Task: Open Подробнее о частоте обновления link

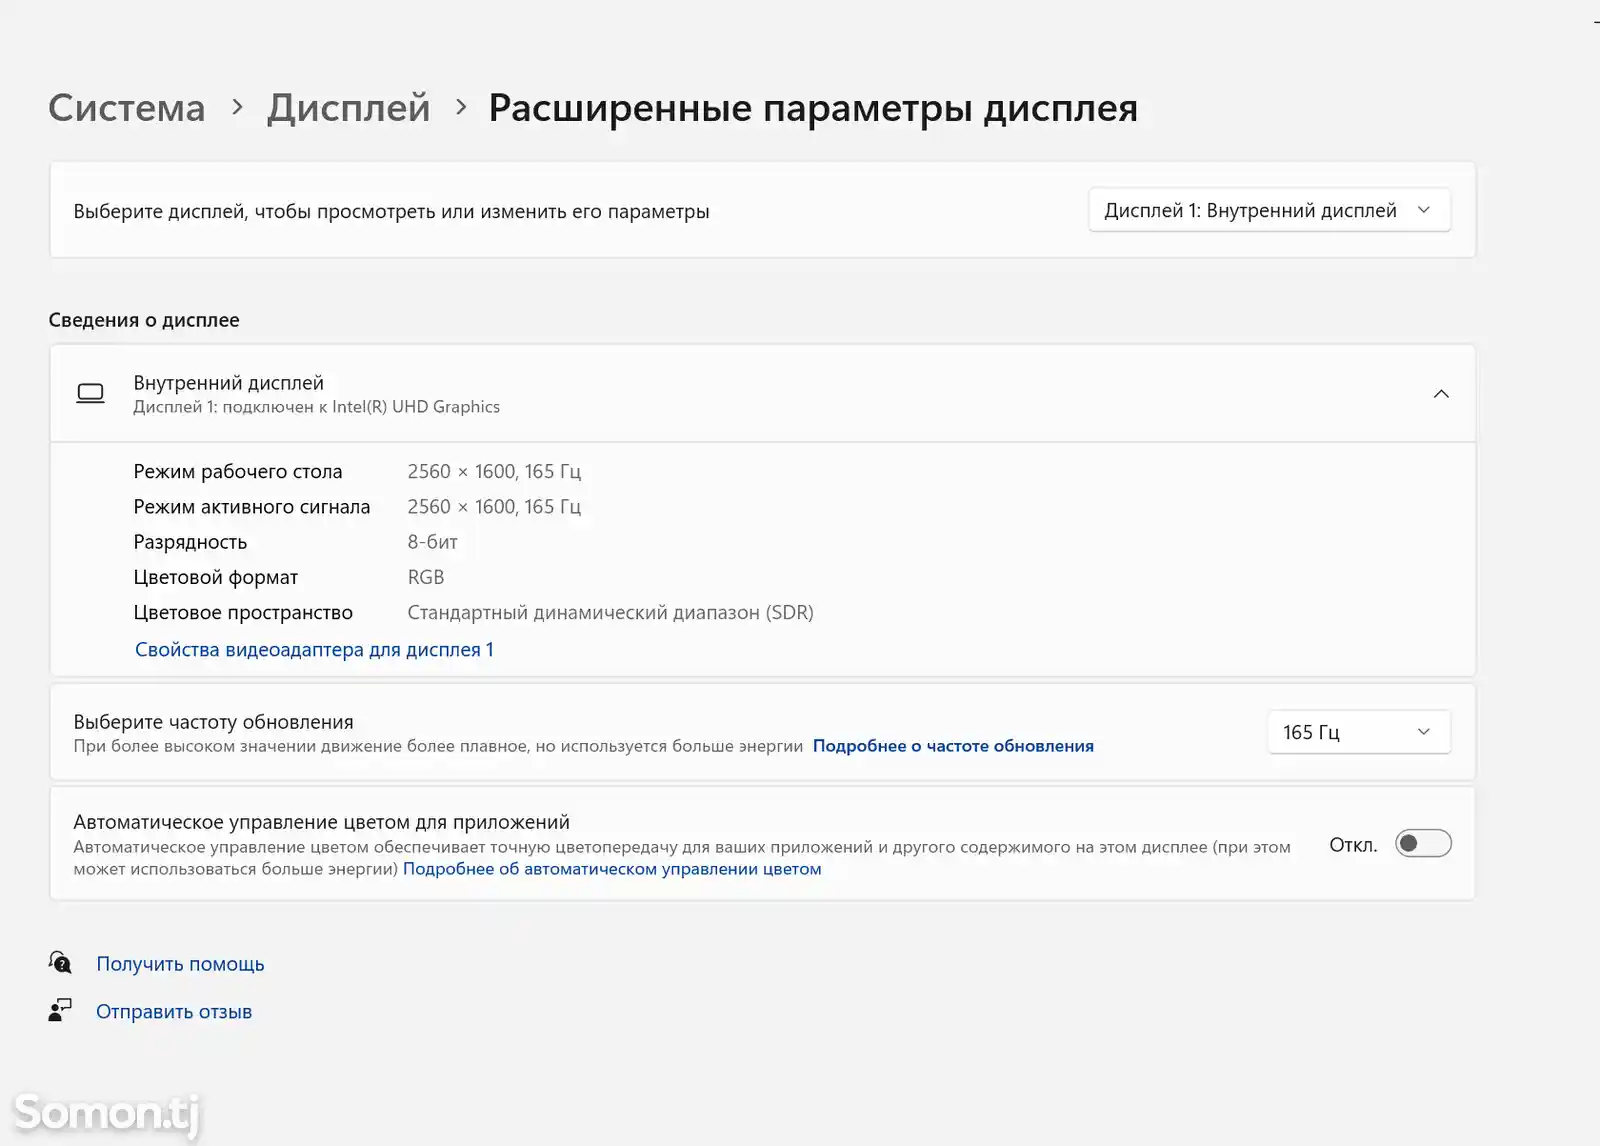Action: click(x=953, y=746)
